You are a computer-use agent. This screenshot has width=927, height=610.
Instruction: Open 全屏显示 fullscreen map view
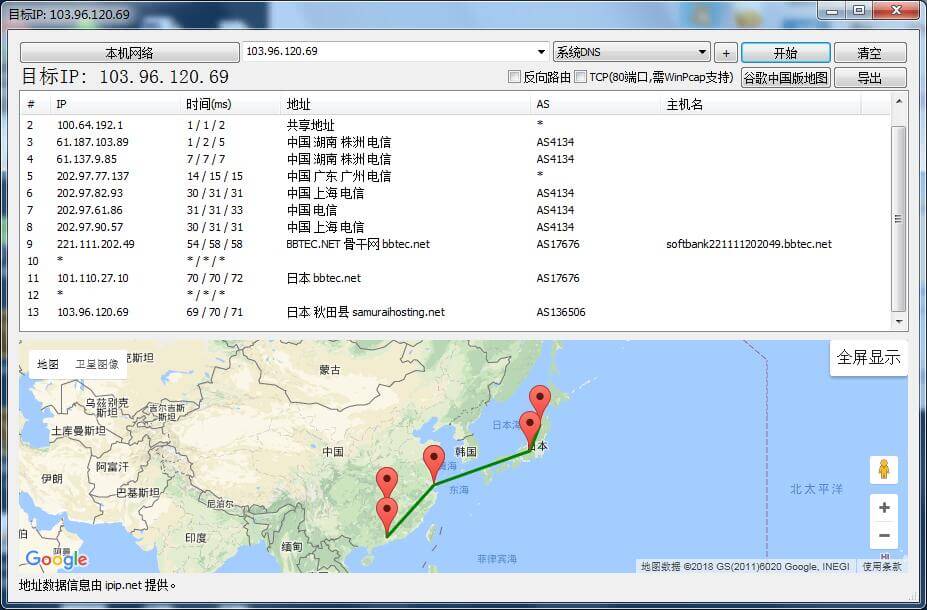coord(868,358)
